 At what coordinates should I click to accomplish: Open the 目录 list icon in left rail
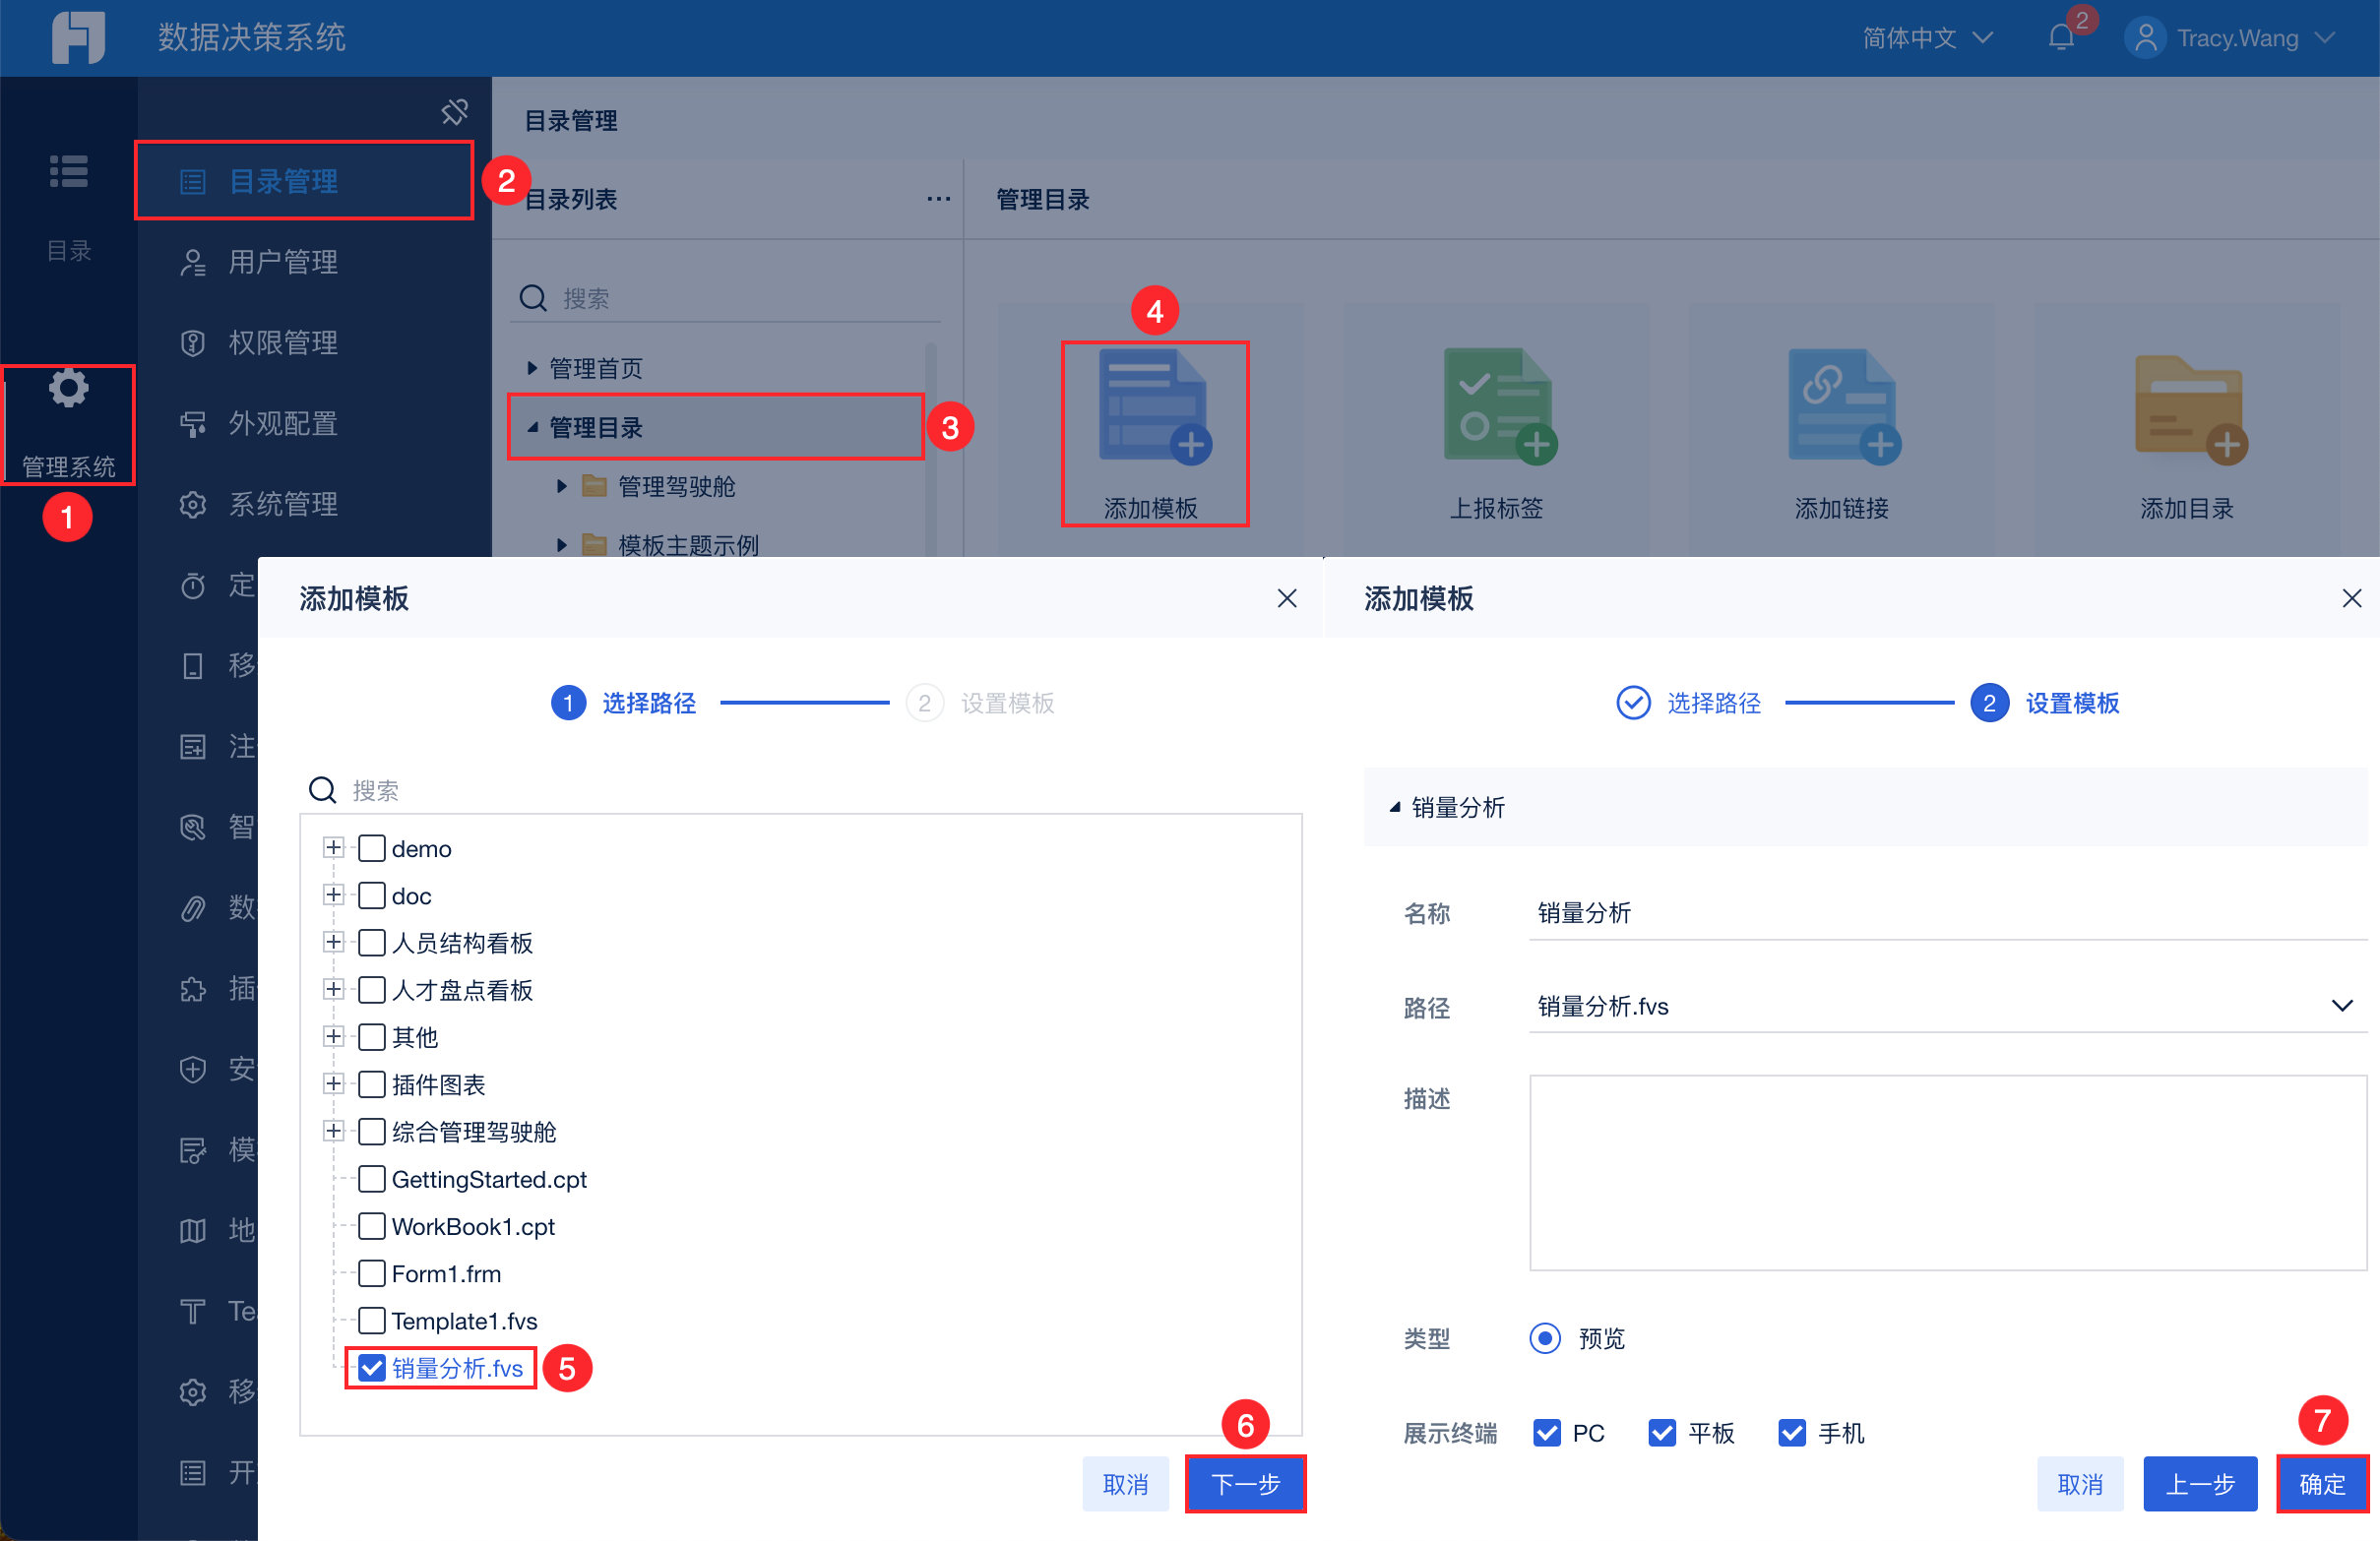pyautogui.click(x=68, y=172)
